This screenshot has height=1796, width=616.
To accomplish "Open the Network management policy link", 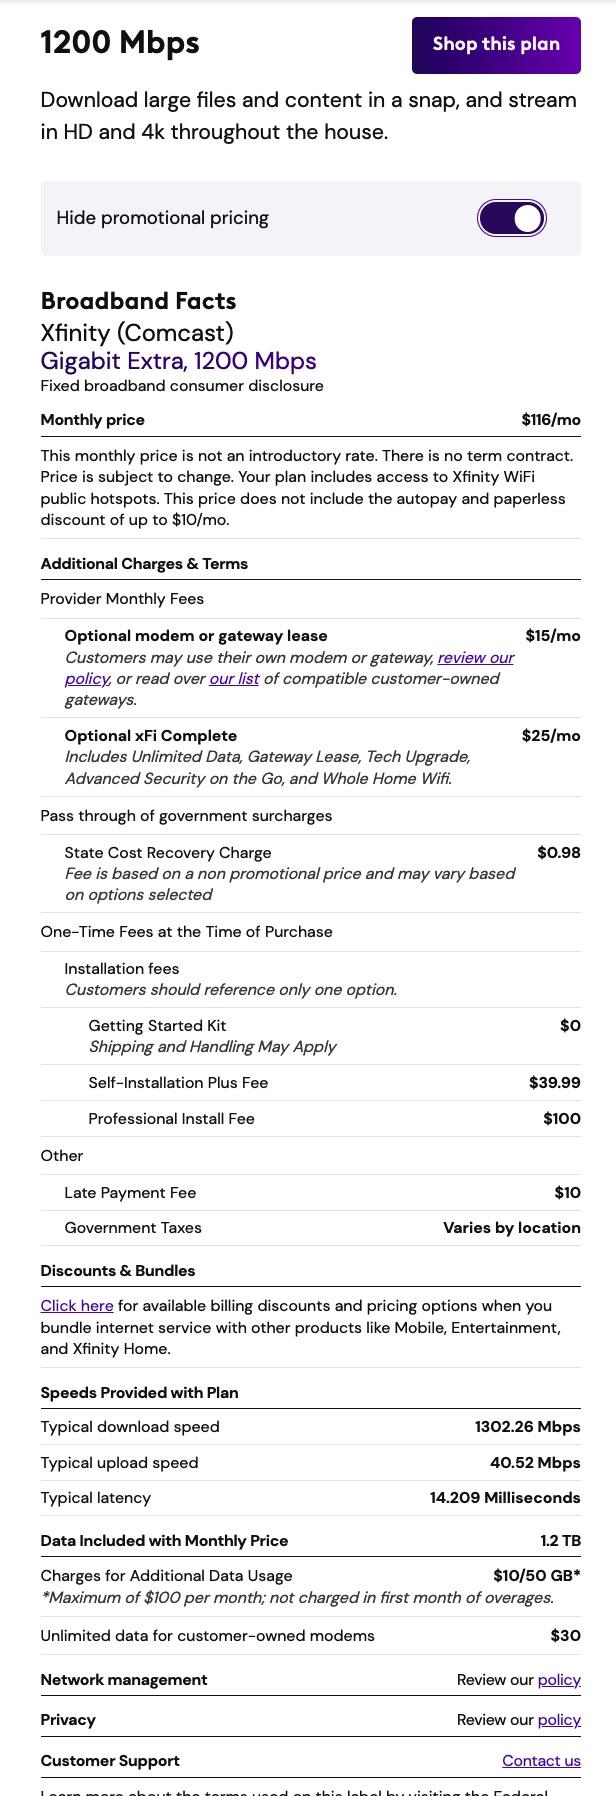I will (x=558, y=1680).
